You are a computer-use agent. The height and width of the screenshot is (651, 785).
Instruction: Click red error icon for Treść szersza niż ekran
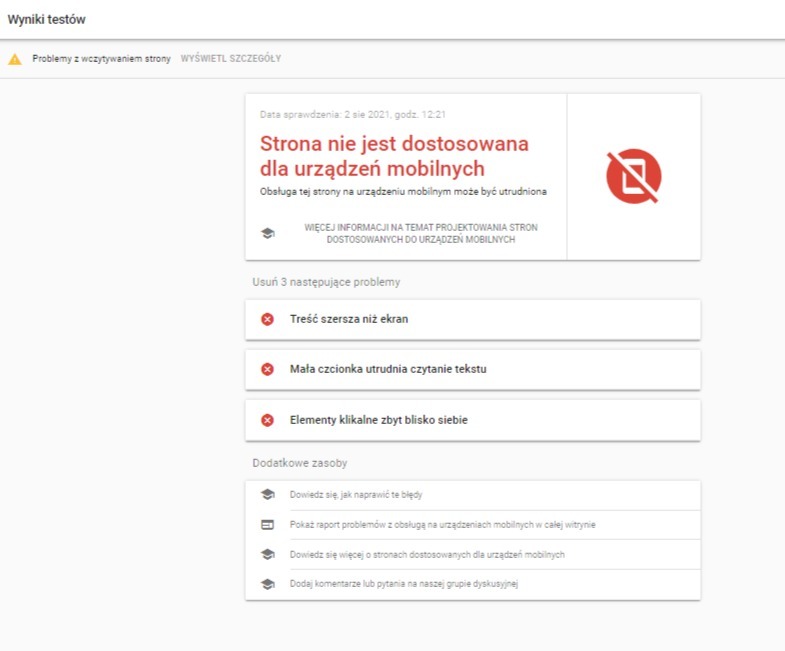[267, 319]
